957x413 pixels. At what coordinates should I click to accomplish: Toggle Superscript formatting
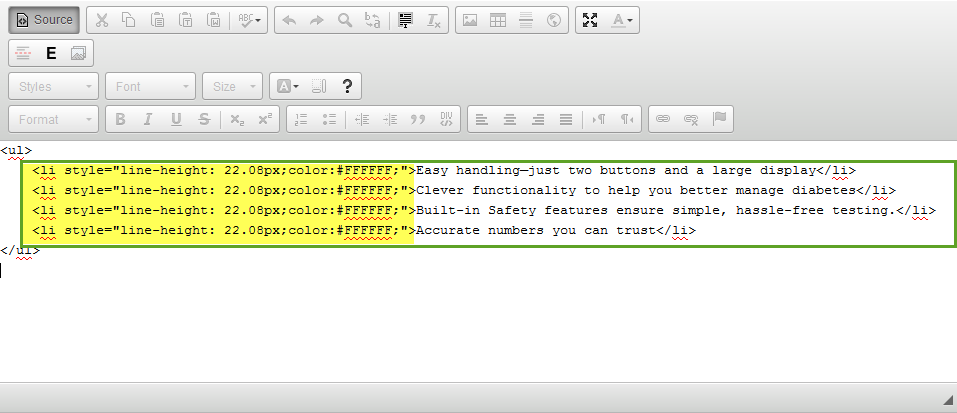(265, 120)
